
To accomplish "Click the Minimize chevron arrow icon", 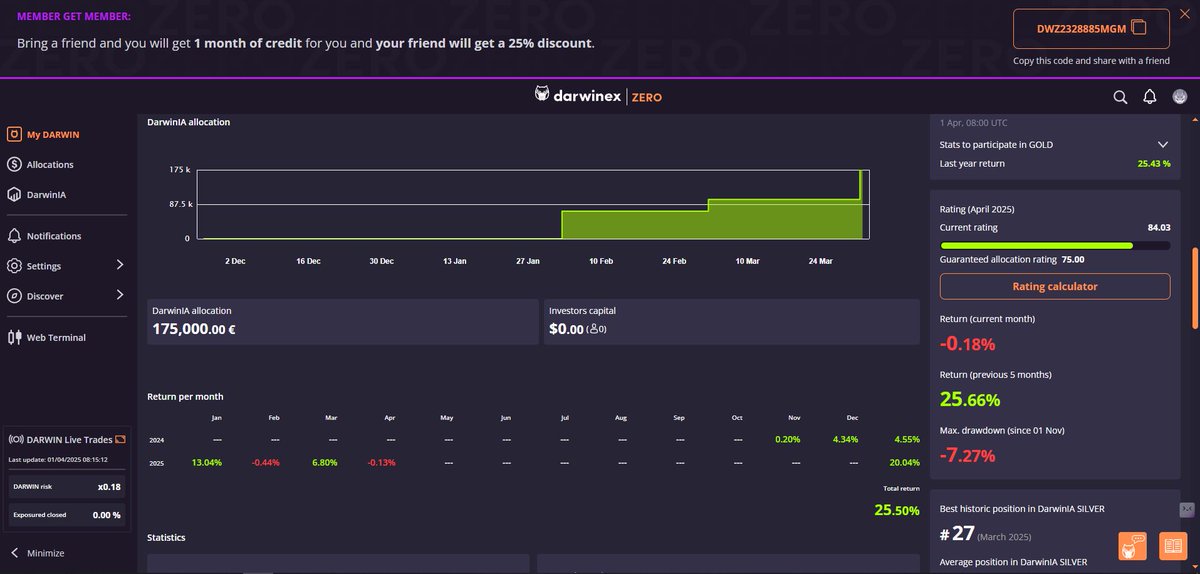I will [x=15, y=553].
